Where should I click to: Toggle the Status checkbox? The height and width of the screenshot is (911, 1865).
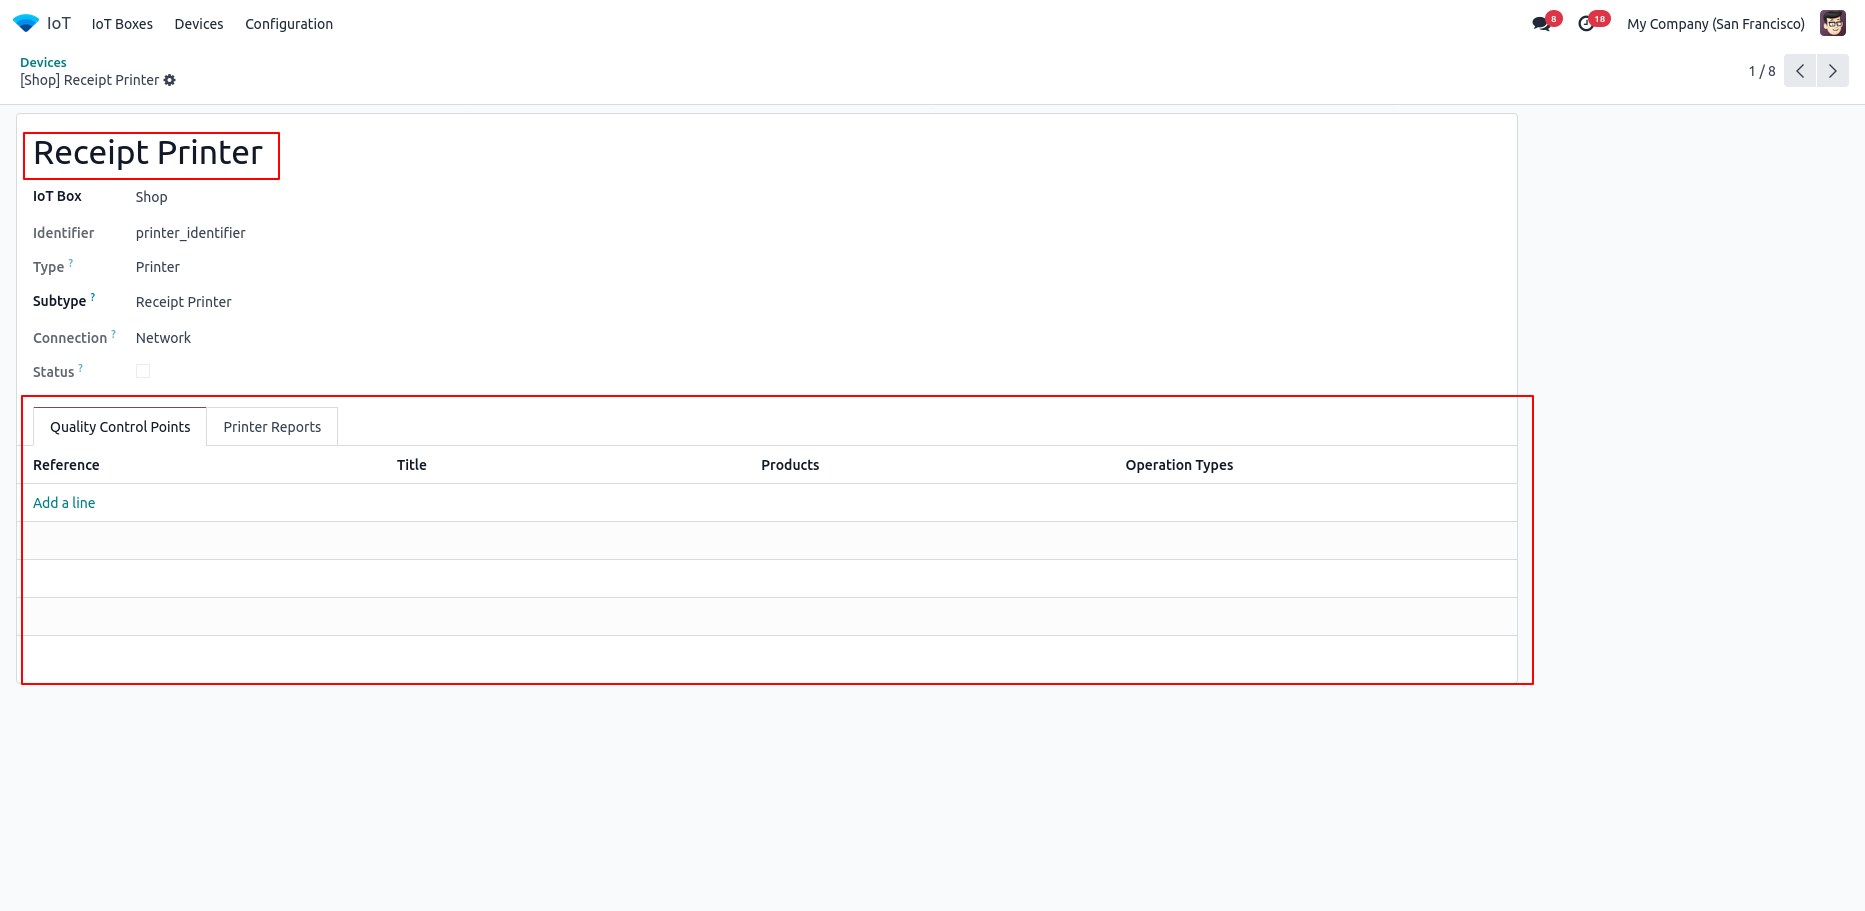point(143,371)
